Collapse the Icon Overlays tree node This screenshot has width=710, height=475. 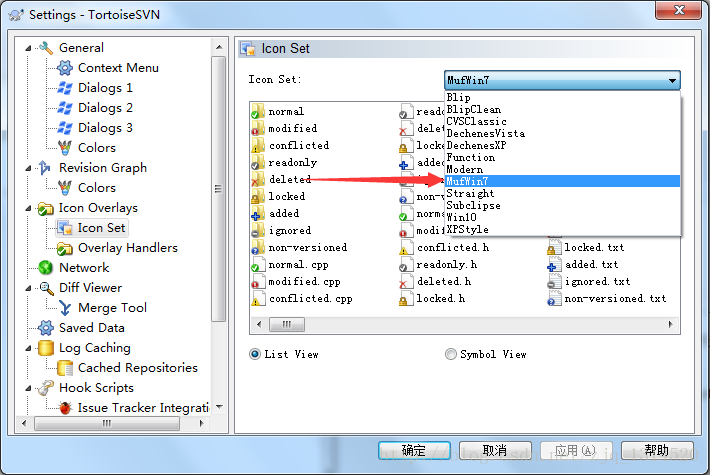28,208
